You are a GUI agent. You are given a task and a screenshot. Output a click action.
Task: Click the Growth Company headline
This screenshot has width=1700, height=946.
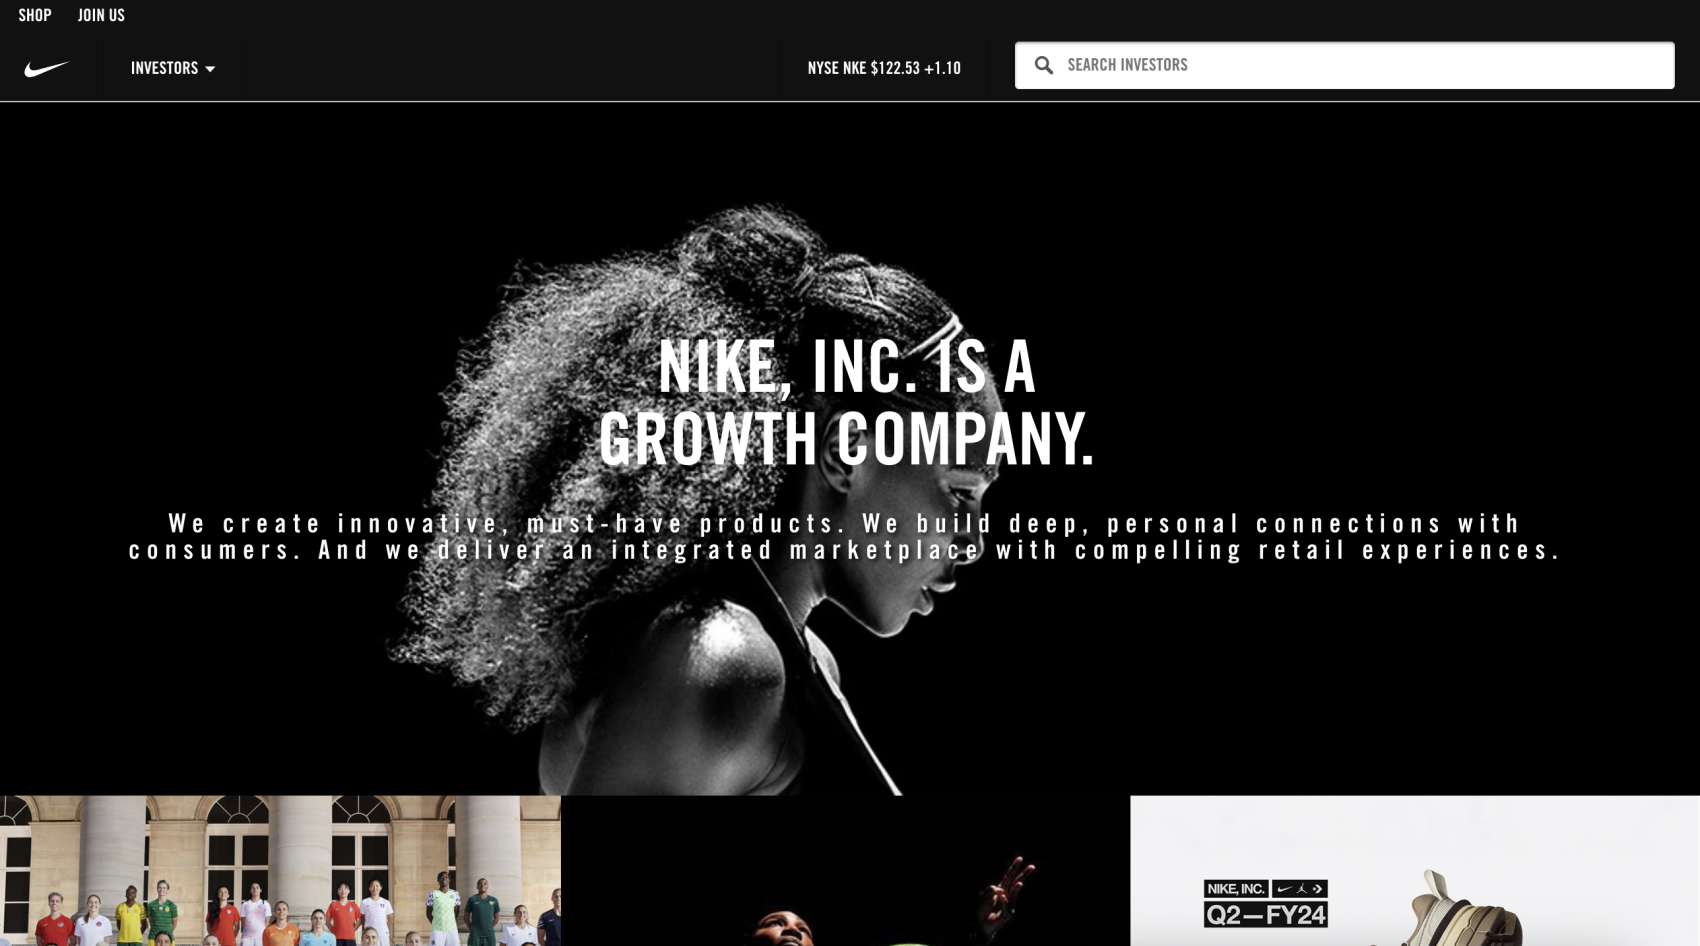(x=847, y=403)
